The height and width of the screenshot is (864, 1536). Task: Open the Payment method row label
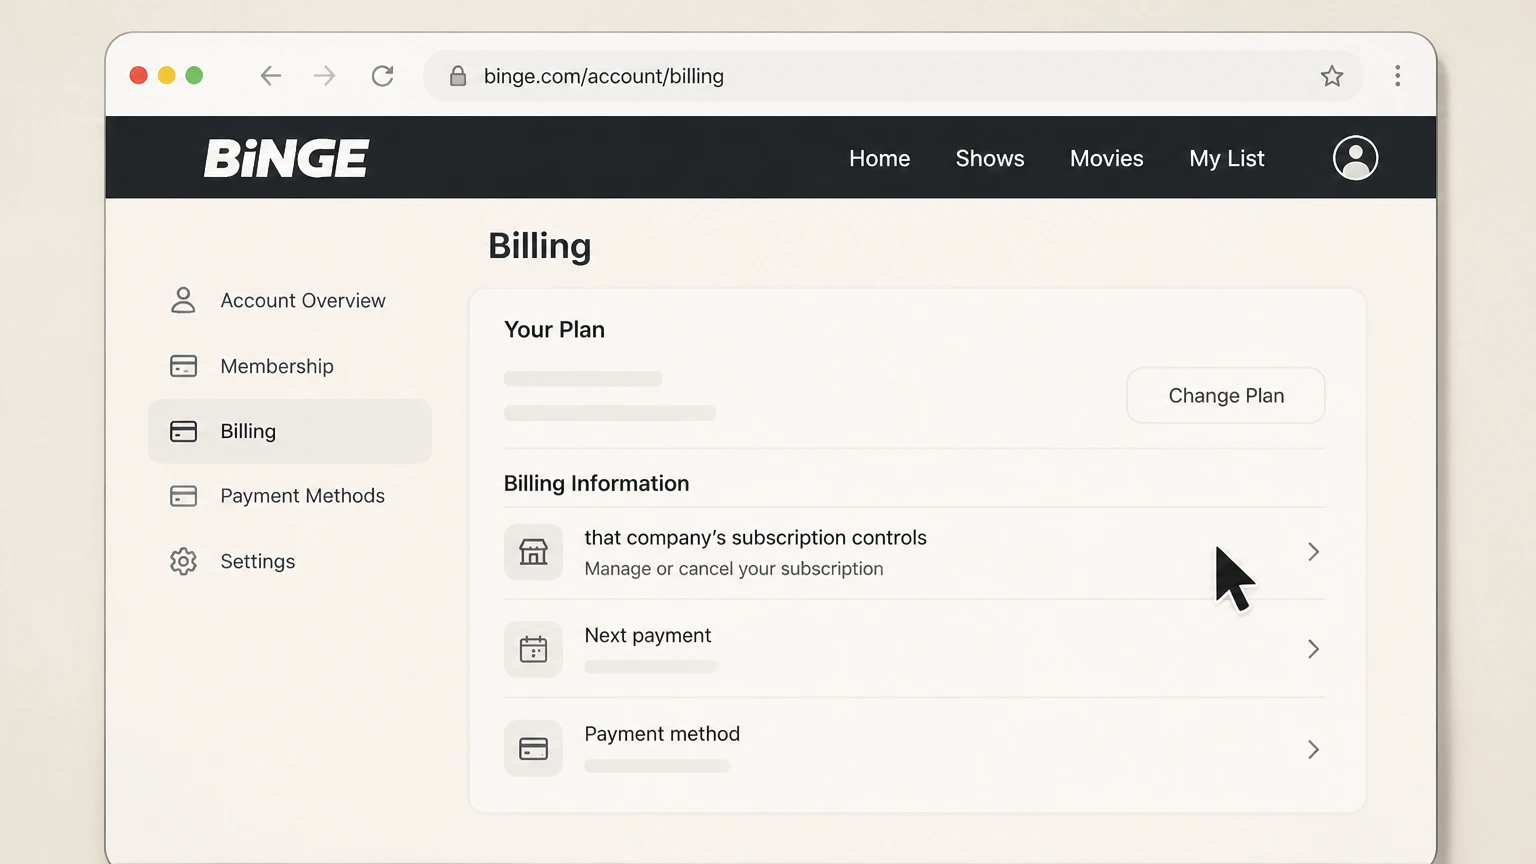click(662, 734)
